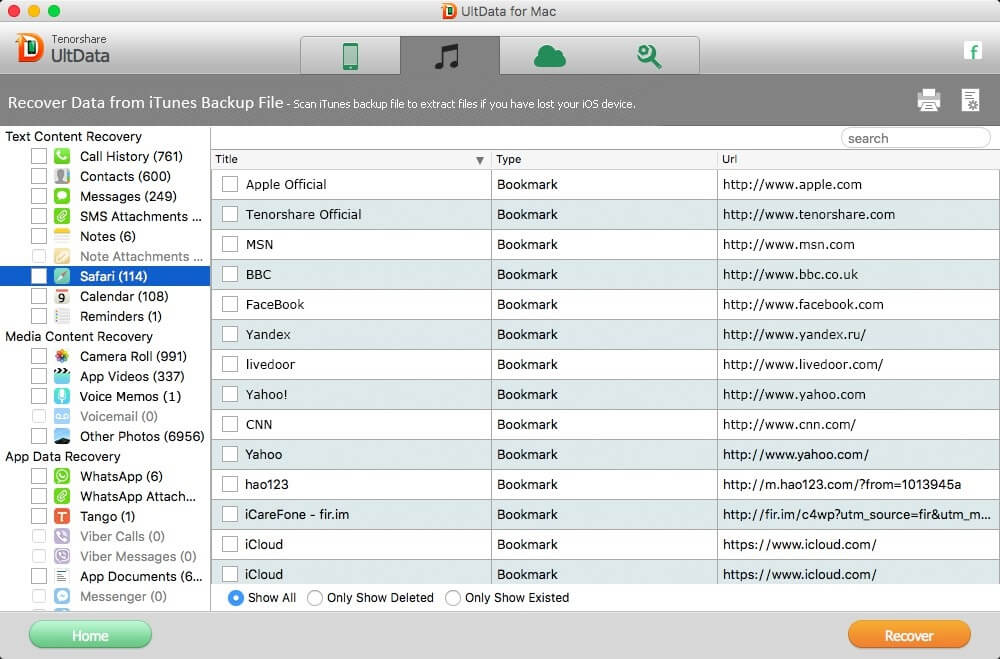Click the Url column header
Viewport: 1000px width, 659px height.
[x=858, y=159]
